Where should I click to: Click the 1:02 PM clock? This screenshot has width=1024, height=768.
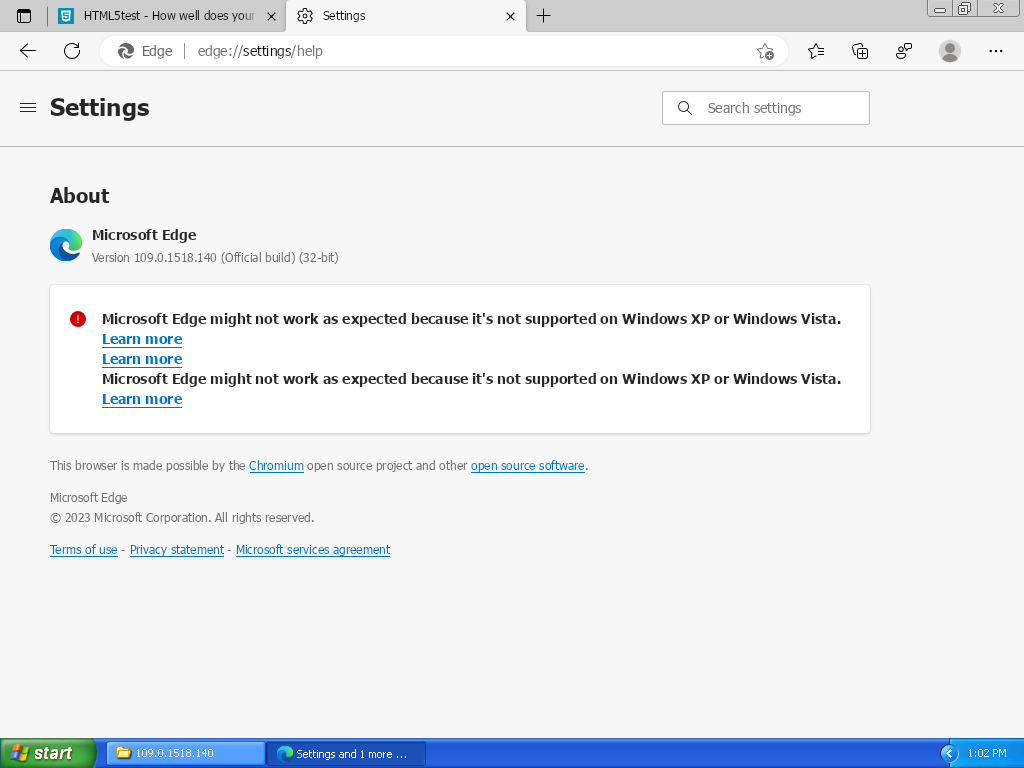click(x=987, y=754)
